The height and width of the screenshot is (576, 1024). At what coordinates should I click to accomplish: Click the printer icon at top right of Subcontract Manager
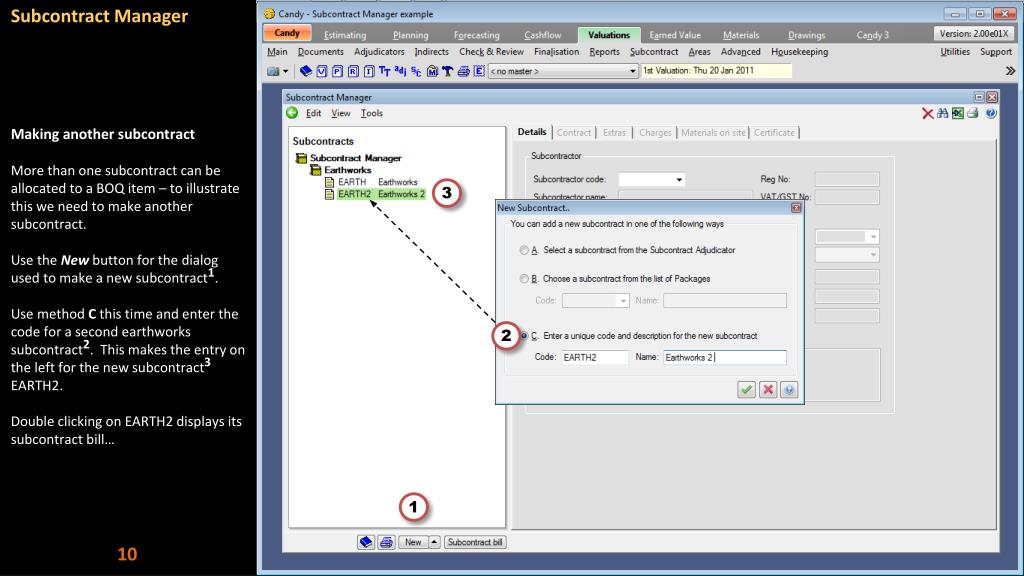coord(973,114)
